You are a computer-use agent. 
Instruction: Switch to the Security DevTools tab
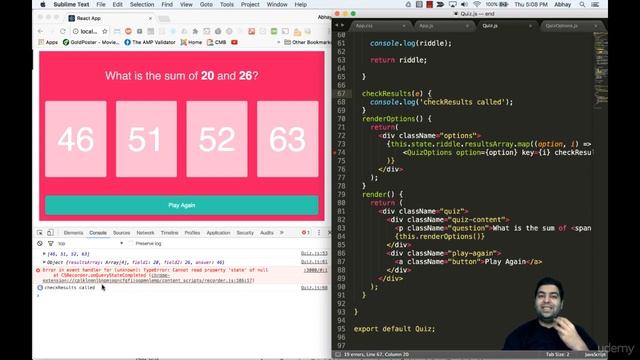pos(245,233)
